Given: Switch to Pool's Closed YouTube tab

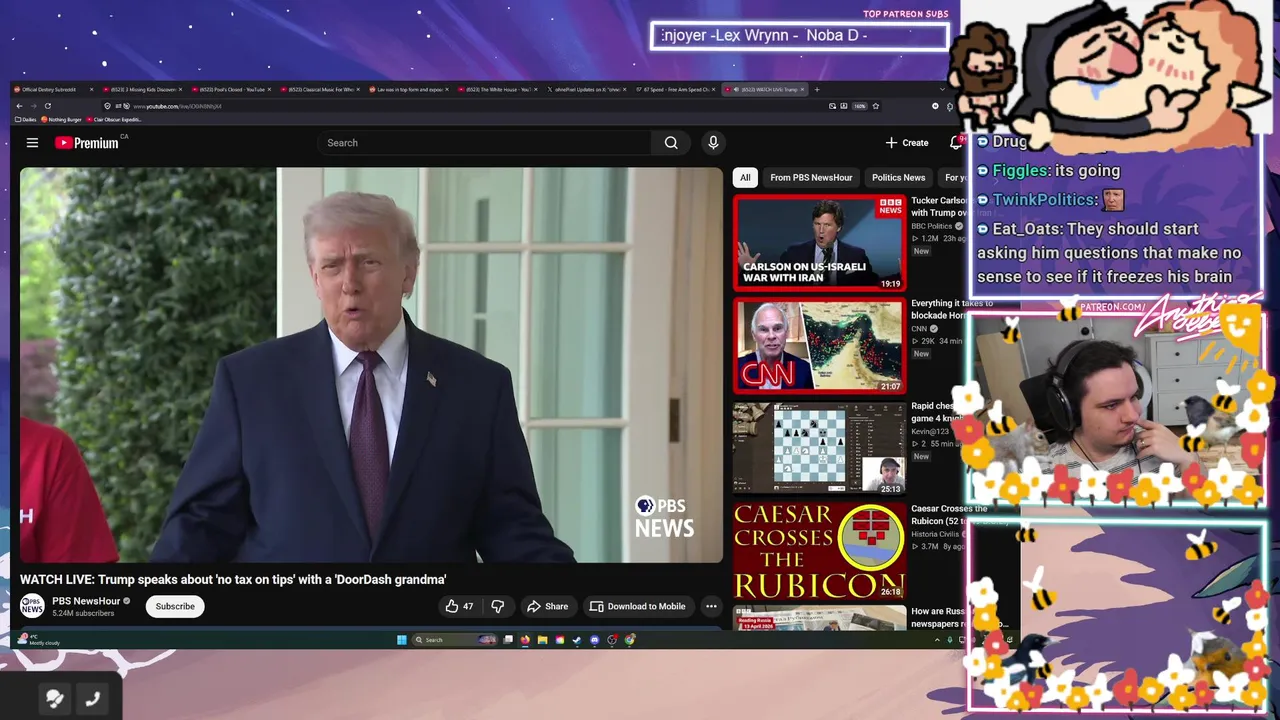Looking at the screenshot, I should (x=232, y=89).
